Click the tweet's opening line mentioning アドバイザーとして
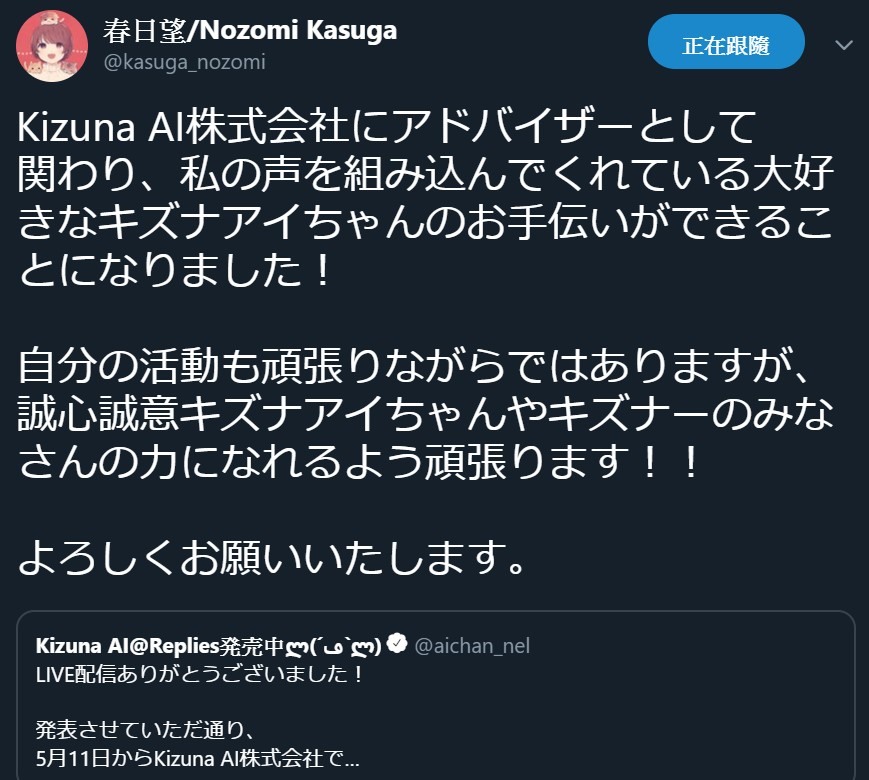 point(387,126)
